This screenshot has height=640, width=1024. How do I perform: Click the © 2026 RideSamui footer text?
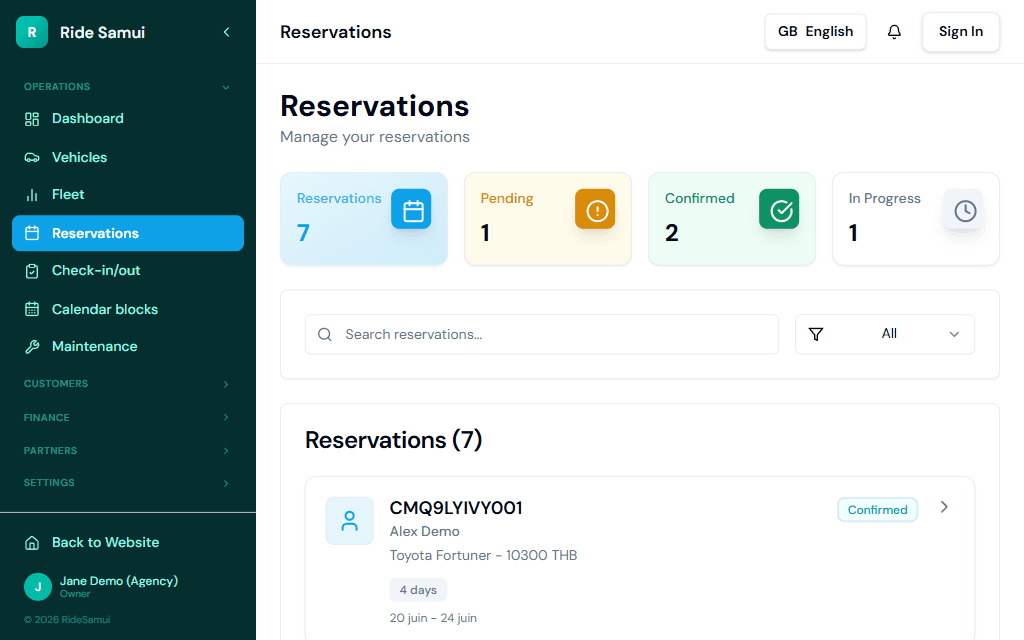67,620
